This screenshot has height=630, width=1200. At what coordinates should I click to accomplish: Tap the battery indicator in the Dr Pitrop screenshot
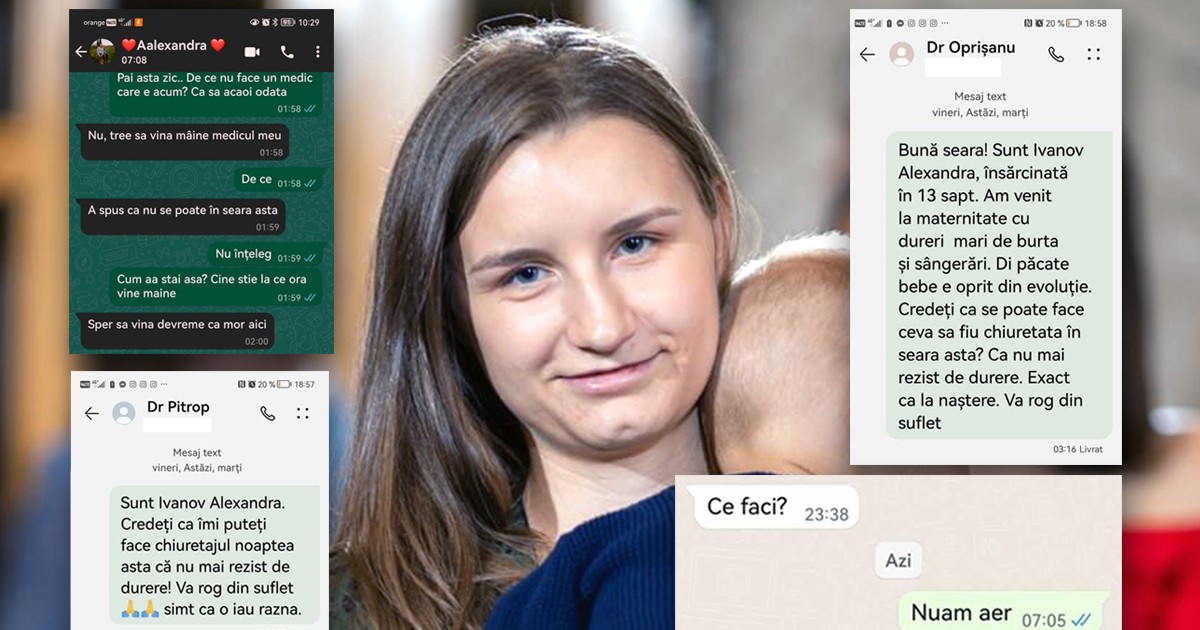(x=284, y=384)
